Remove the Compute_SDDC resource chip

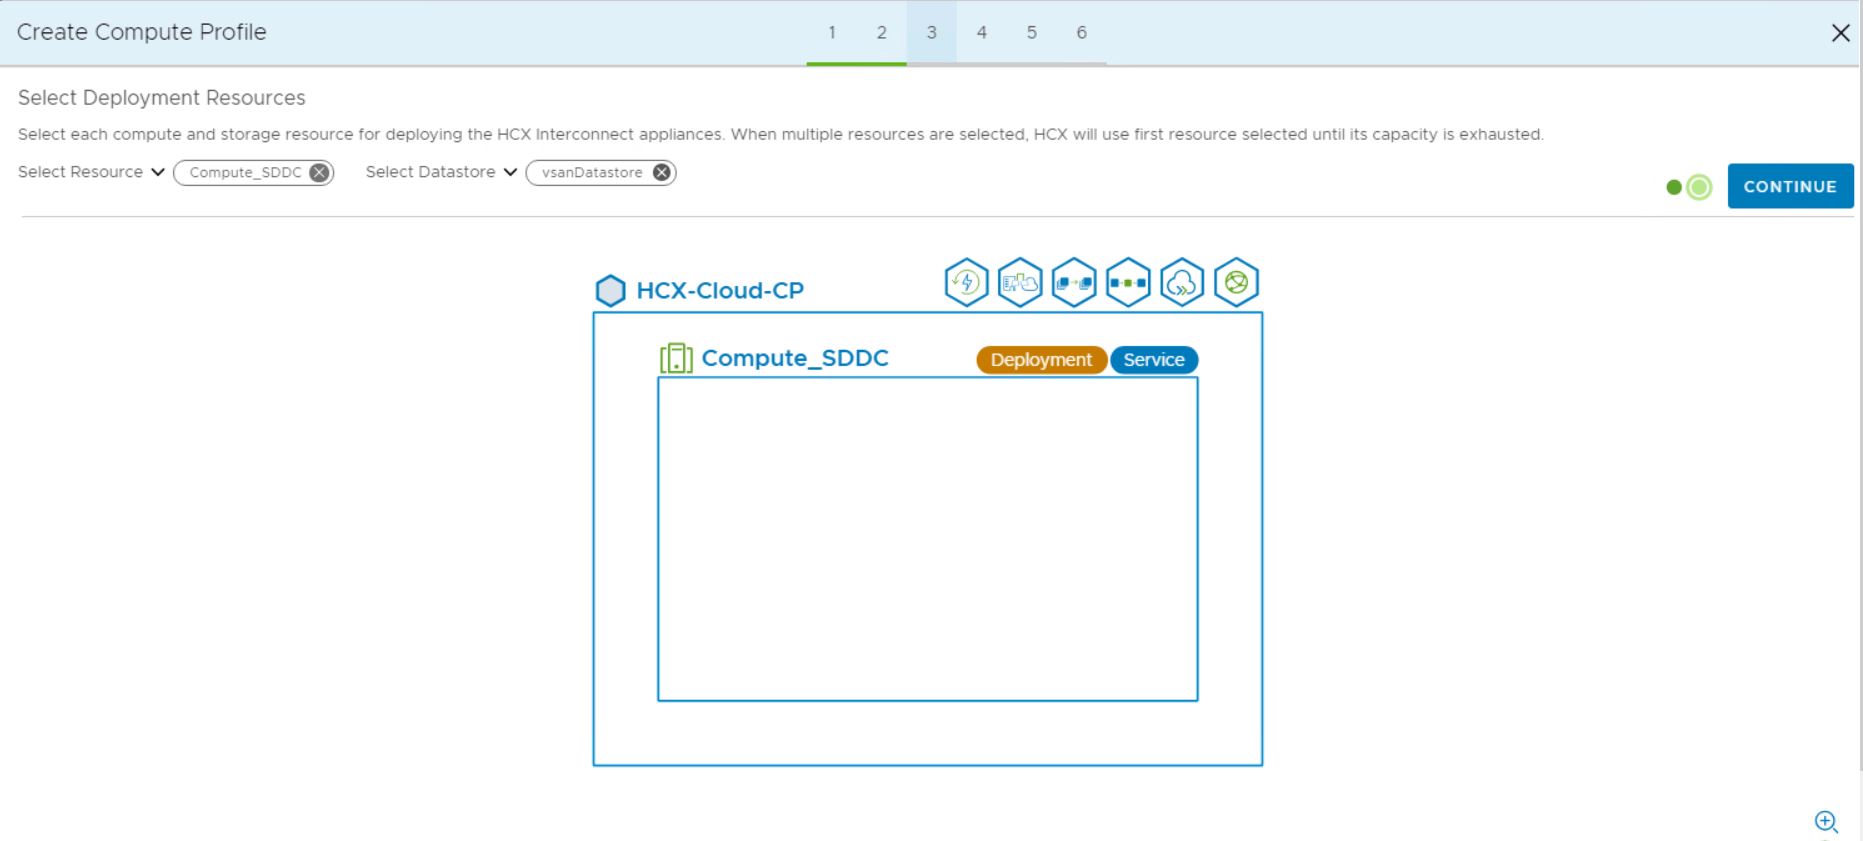[x=319, y=173]
